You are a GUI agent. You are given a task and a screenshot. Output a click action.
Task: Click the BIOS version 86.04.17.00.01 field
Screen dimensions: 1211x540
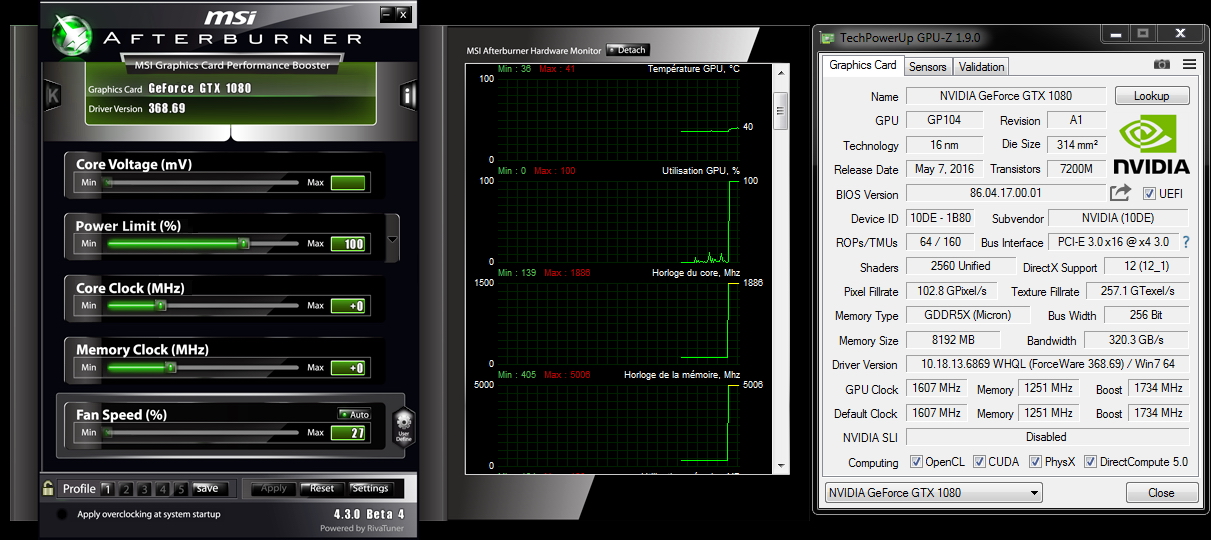(x=1006, y=193)
